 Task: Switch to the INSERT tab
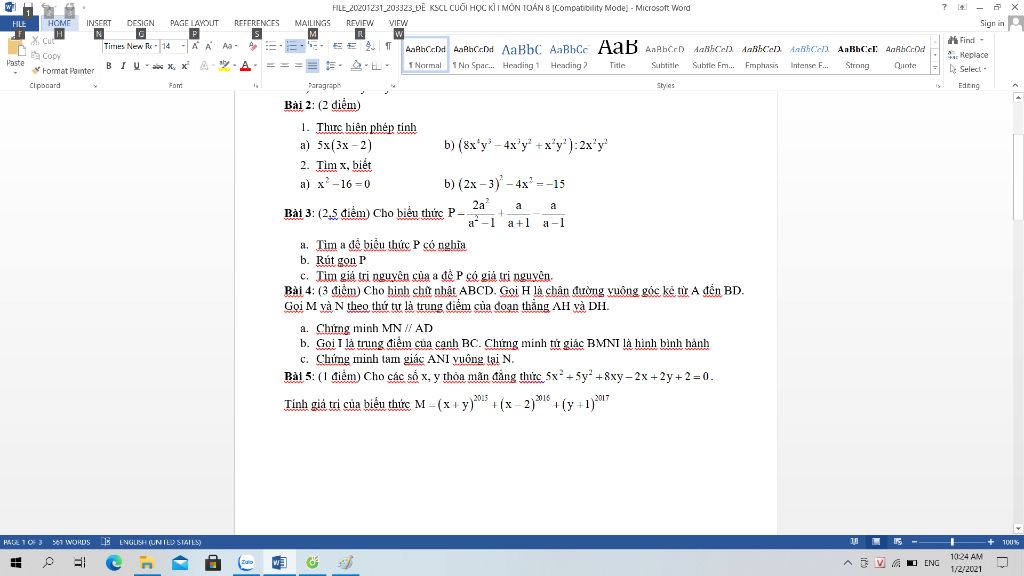pos(99,24)
